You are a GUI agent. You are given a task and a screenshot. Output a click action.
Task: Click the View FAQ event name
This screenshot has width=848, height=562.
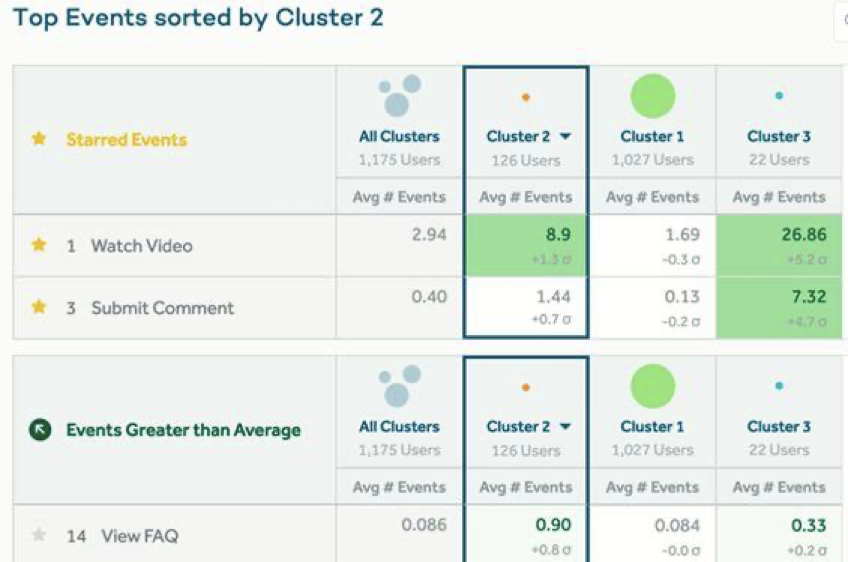[x=140, y=536]
